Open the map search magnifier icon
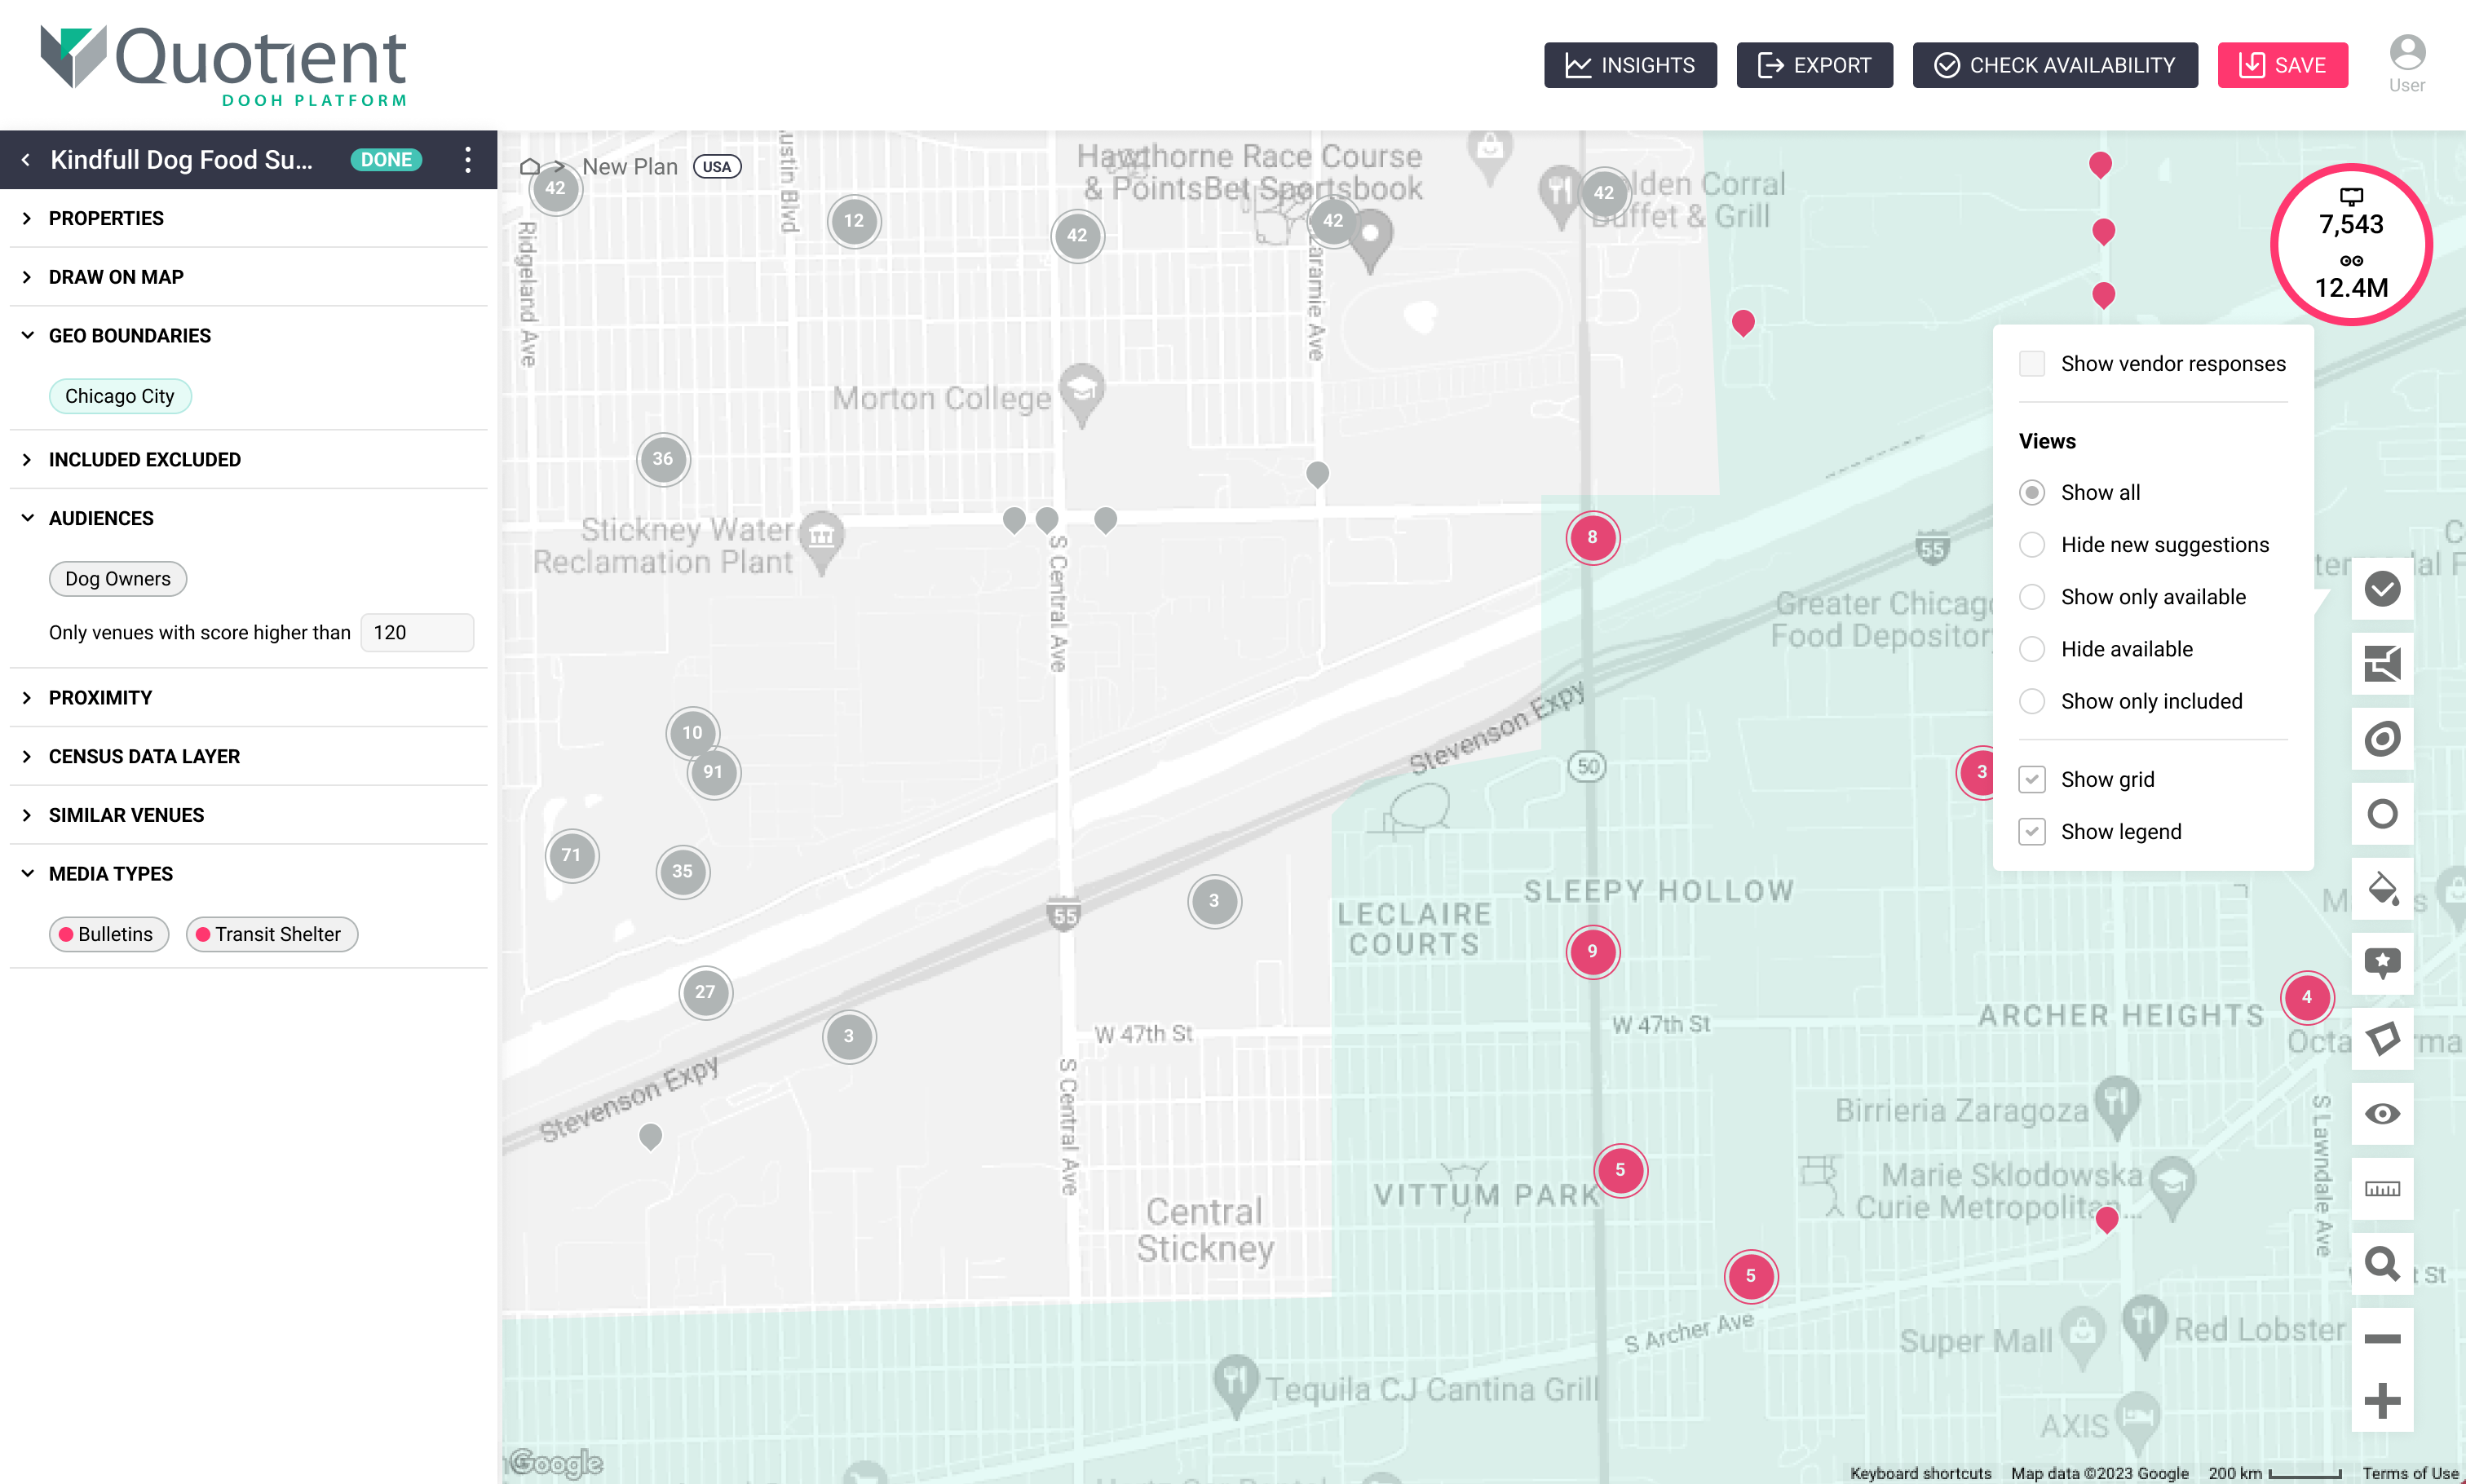Viewport: 2466px width, 1484px height. 2382,1263
